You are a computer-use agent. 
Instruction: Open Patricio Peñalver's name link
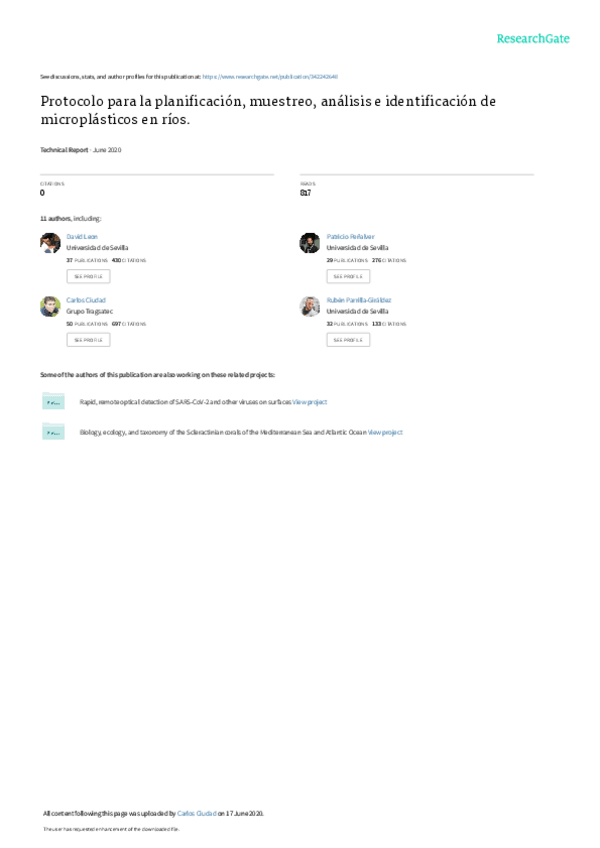click(351, 236)
